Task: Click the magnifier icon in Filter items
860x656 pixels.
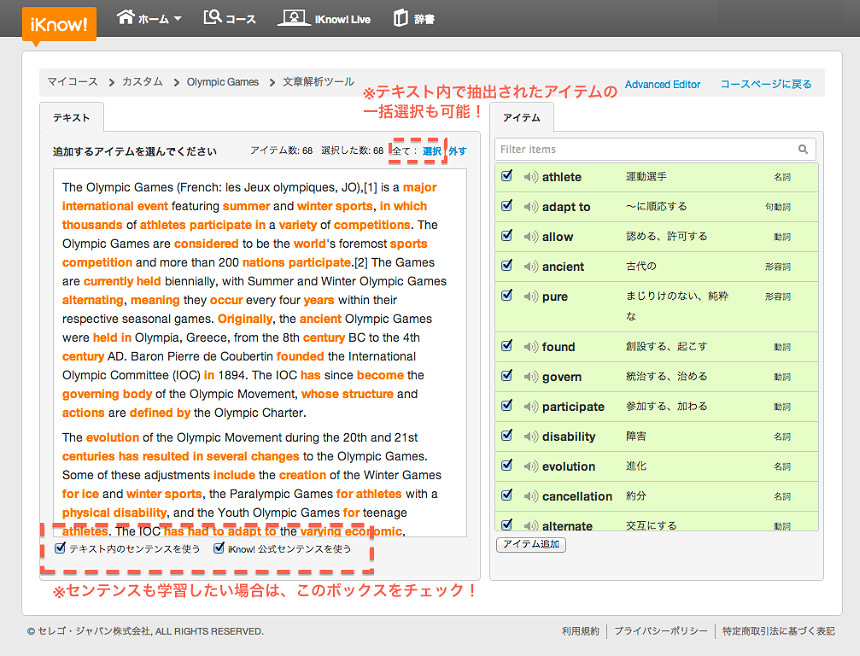Action: [803, 149]
